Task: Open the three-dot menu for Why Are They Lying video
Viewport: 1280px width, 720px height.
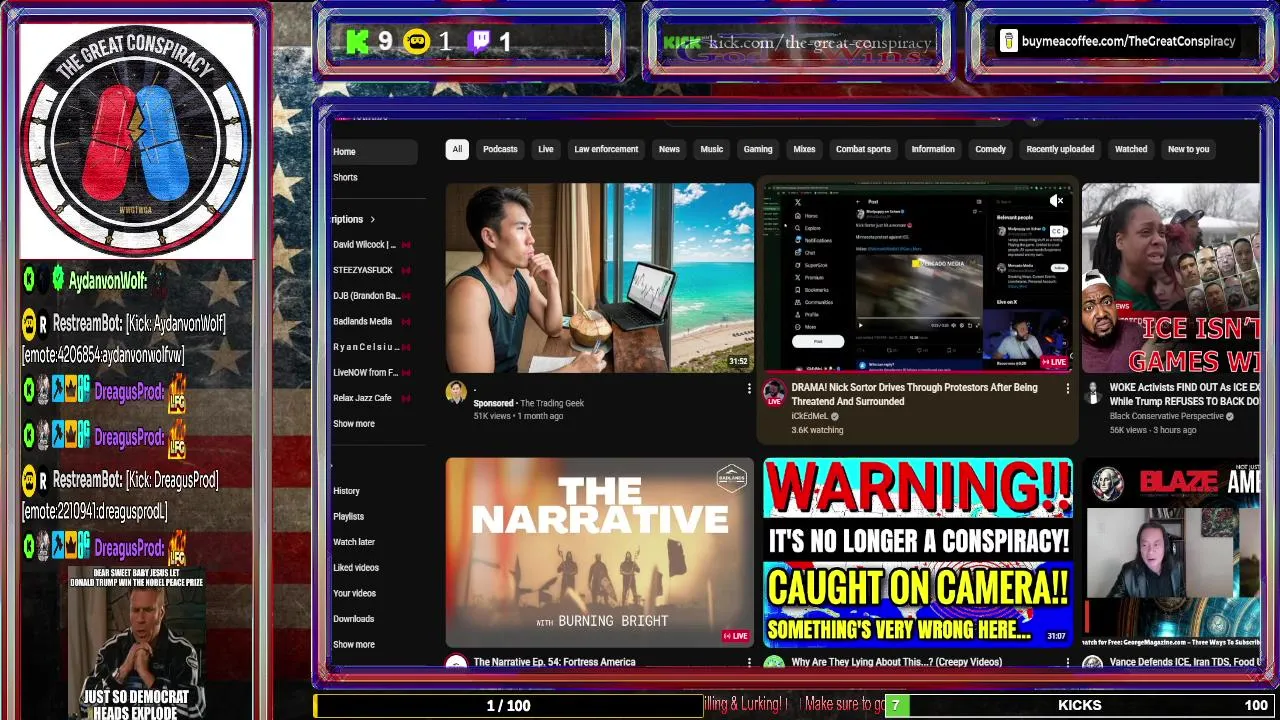Action: pos(1067,662)
